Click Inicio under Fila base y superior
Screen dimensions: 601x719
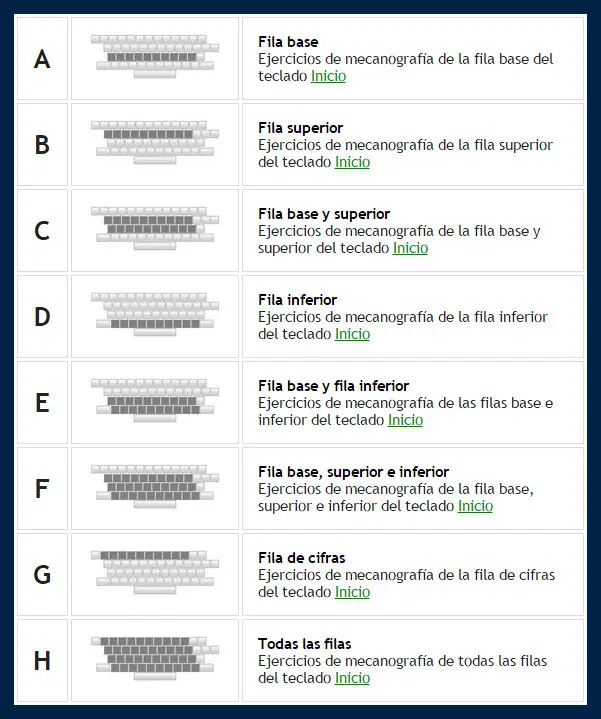(x=410, y=248)
